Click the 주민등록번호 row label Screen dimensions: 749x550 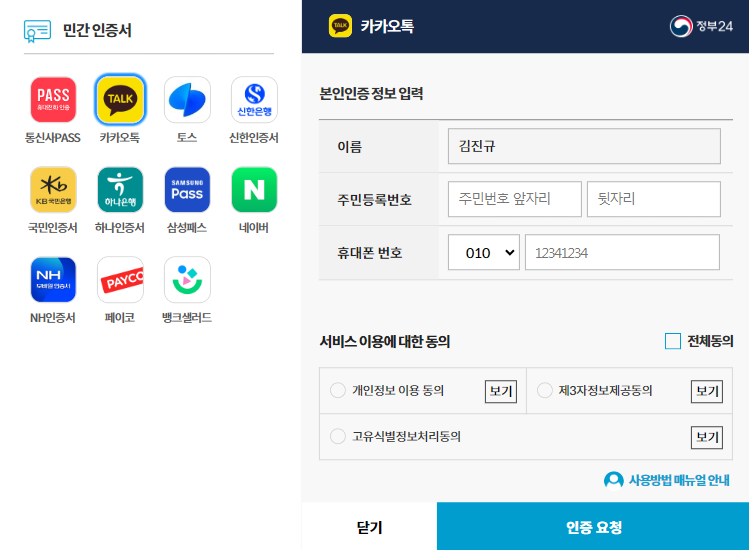374,199
